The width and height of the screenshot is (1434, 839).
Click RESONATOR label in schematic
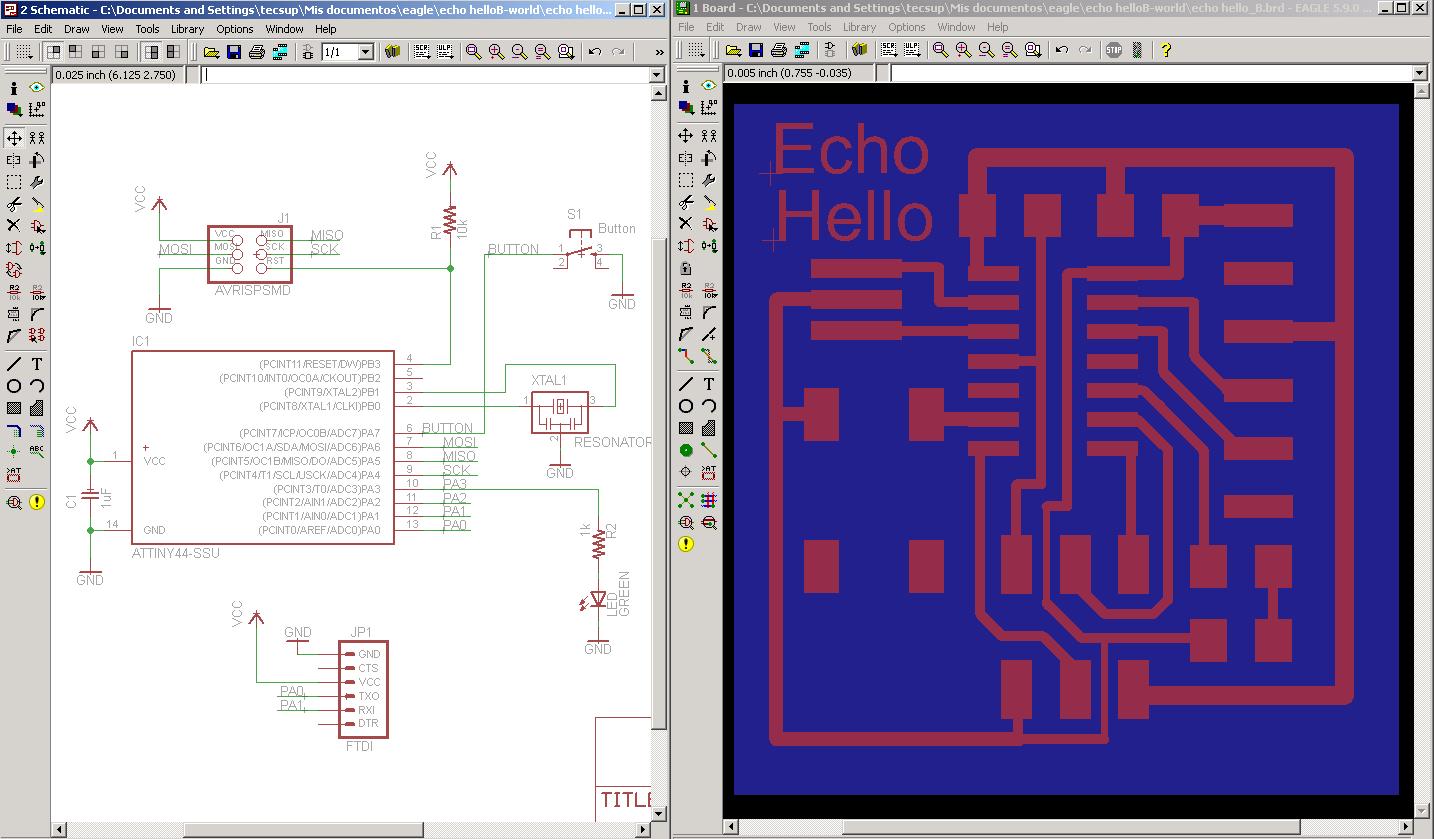(x=612, y=442)
